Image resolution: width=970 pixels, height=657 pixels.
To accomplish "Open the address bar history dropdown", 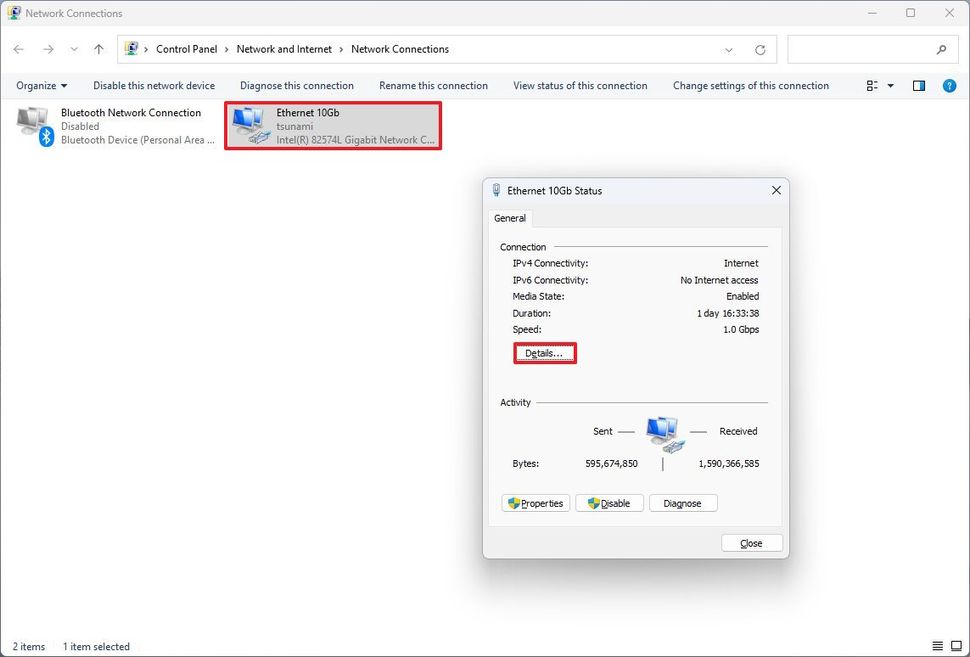I will click(x=729, y=49).
